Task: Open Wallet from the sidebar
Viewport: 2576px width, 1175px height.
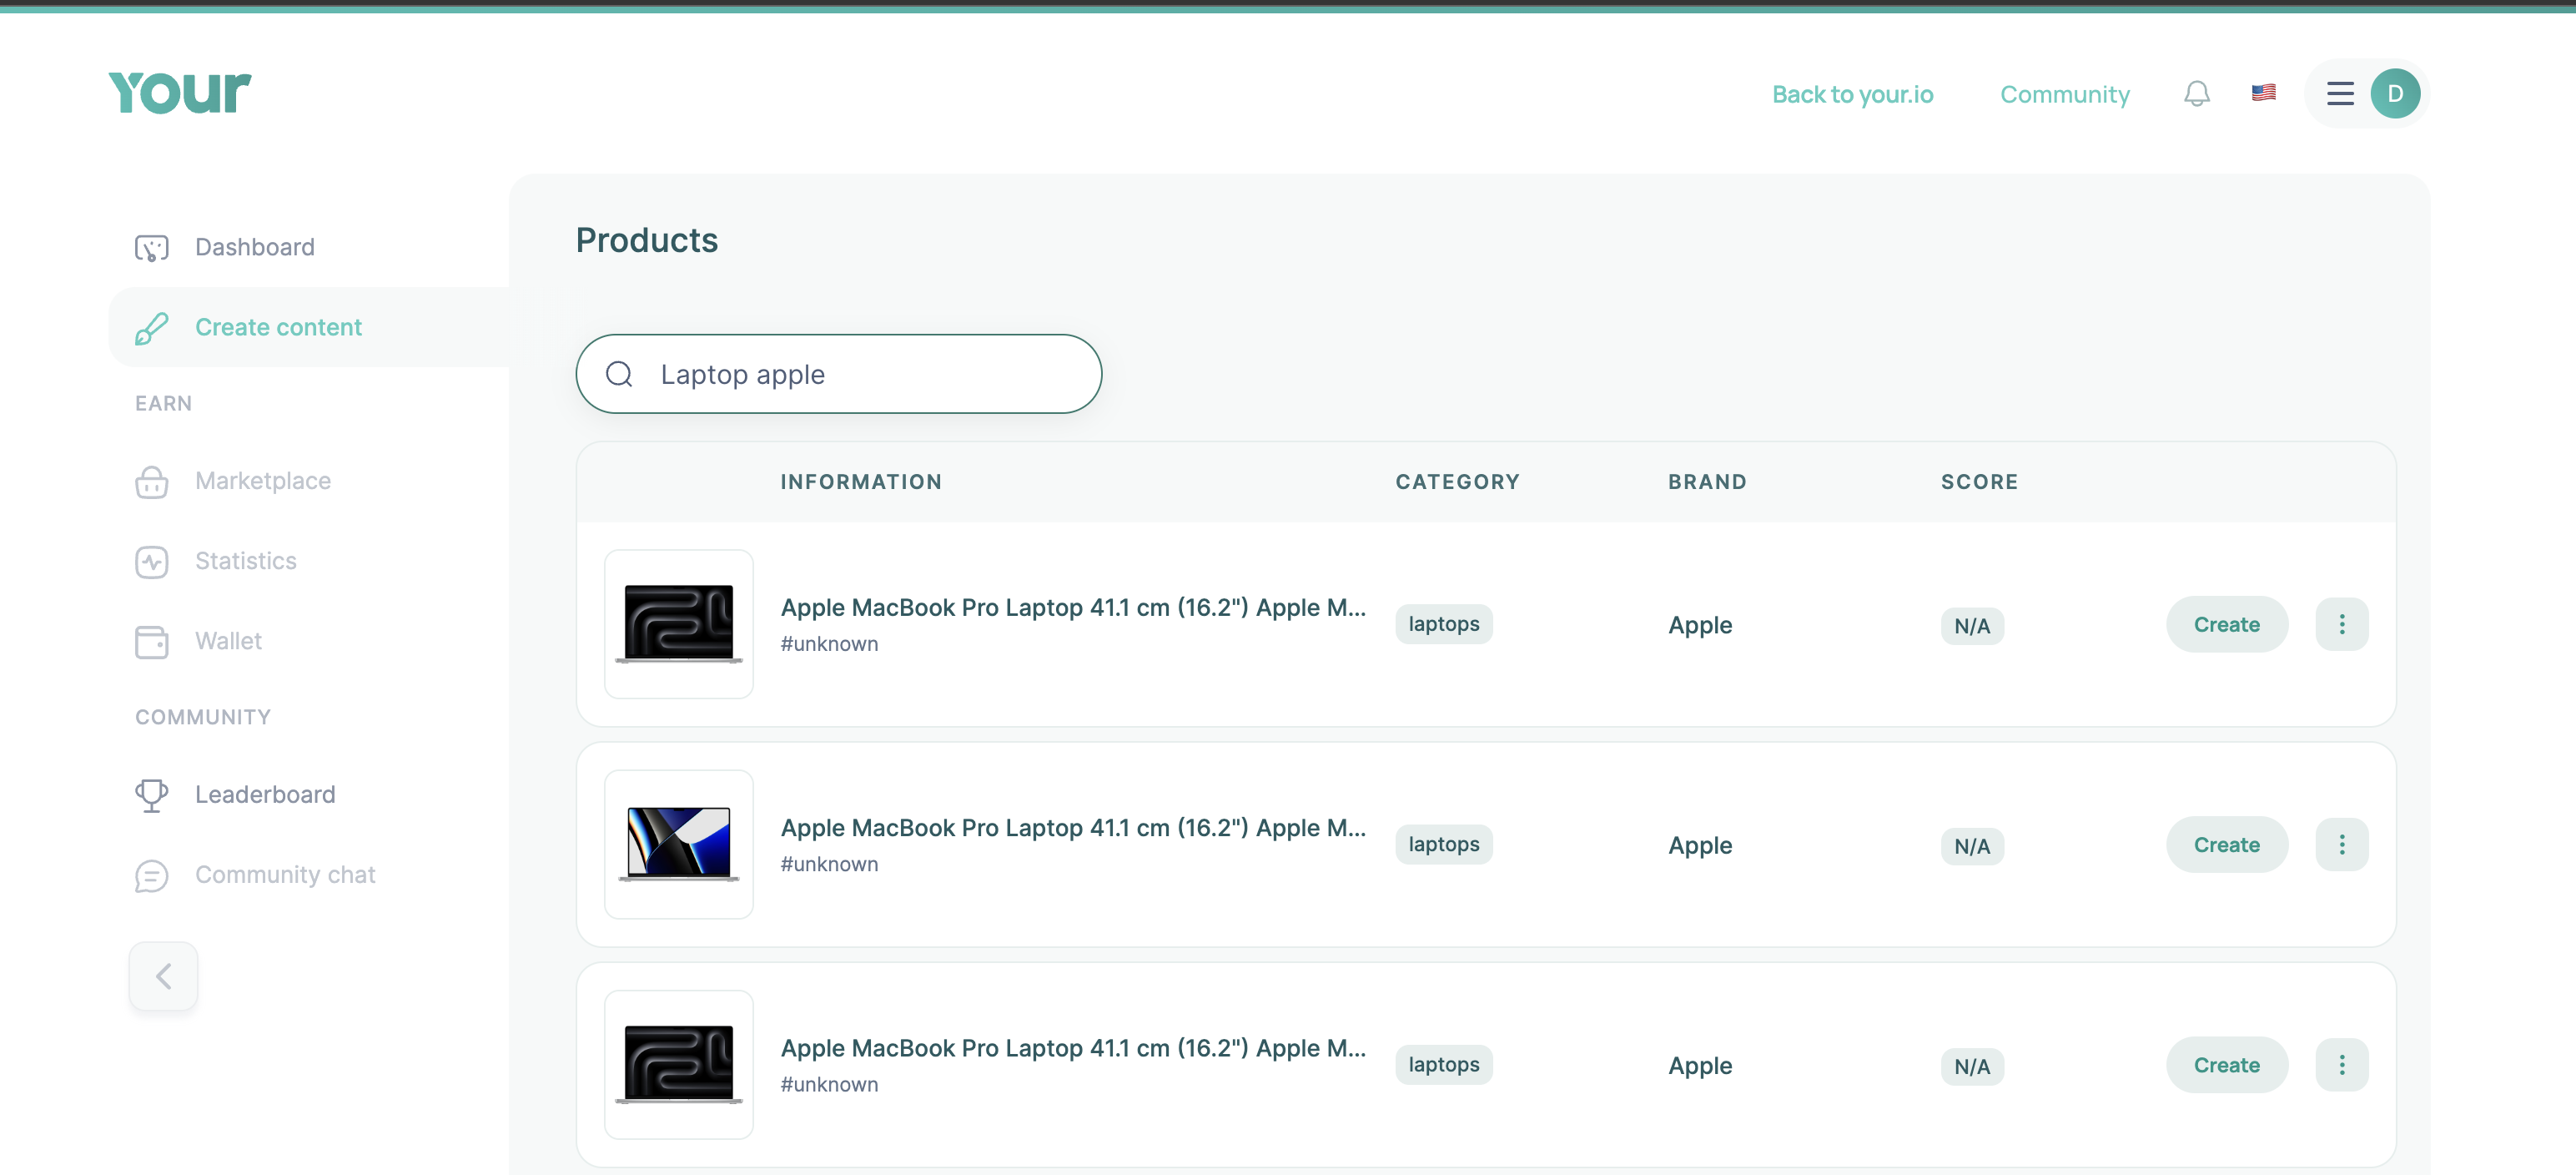Action: pos(228,641)
